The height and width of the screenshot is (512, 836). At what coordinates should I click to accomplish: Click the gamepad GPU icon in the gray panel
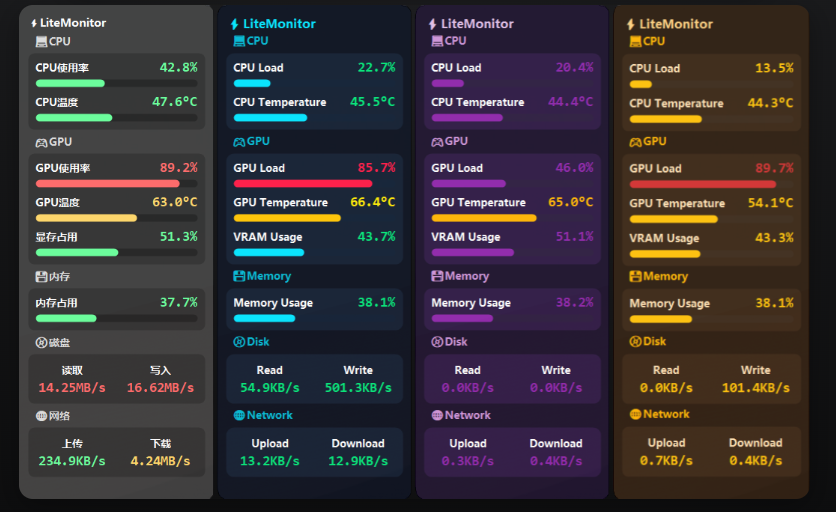pyautogui.click(x=41, y=143)
